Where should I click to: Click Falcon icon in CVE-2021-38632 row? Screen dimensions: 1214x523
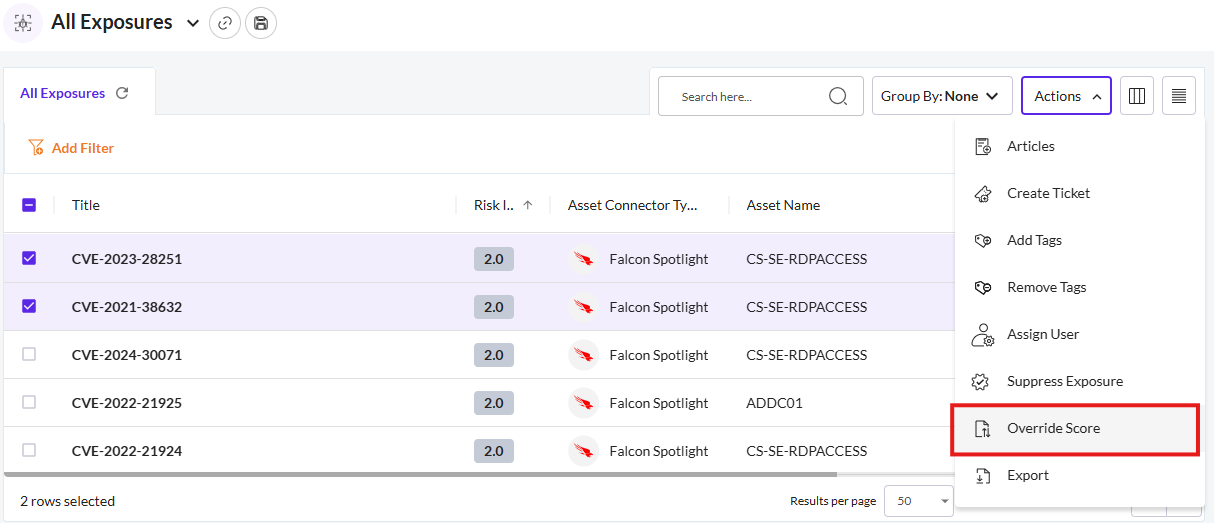tap(583, 307)
